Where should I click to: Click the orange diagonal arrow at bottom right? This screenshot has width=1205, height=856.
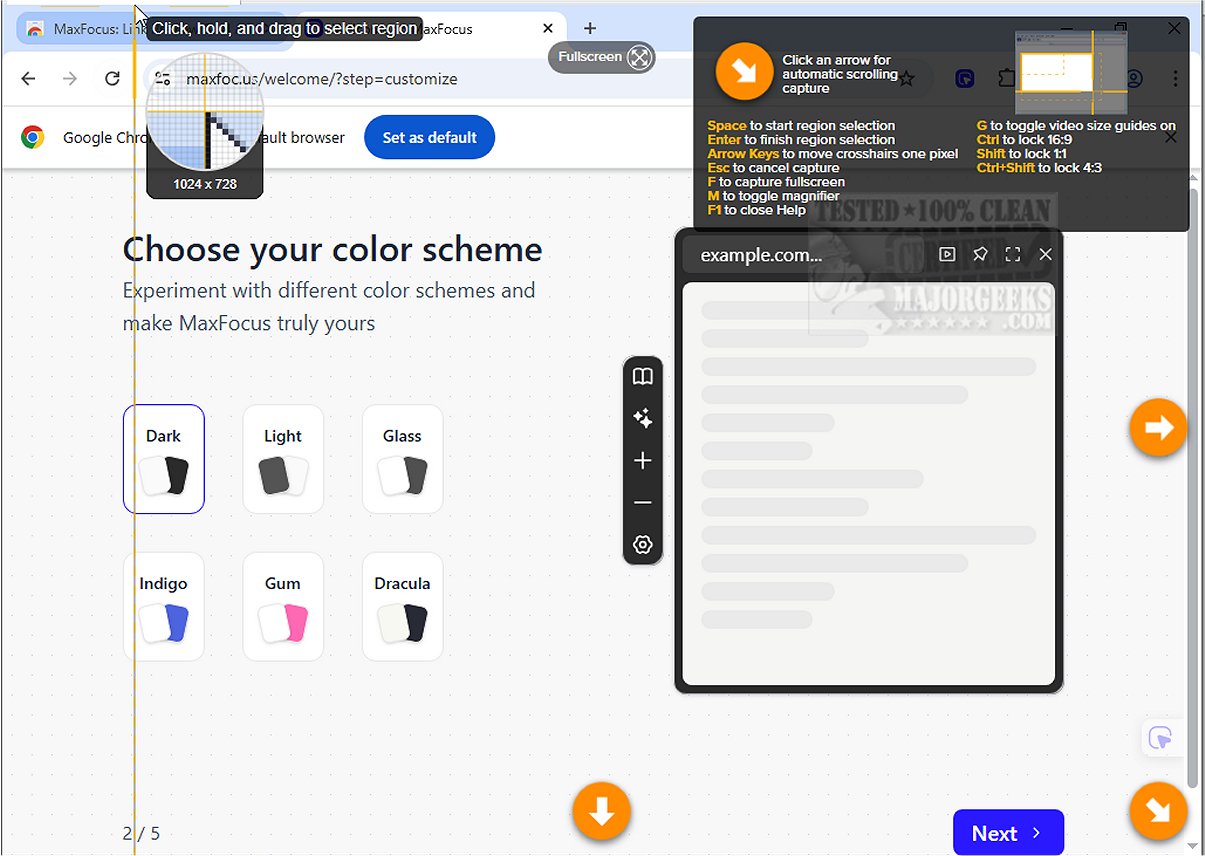click(1158, 812)
